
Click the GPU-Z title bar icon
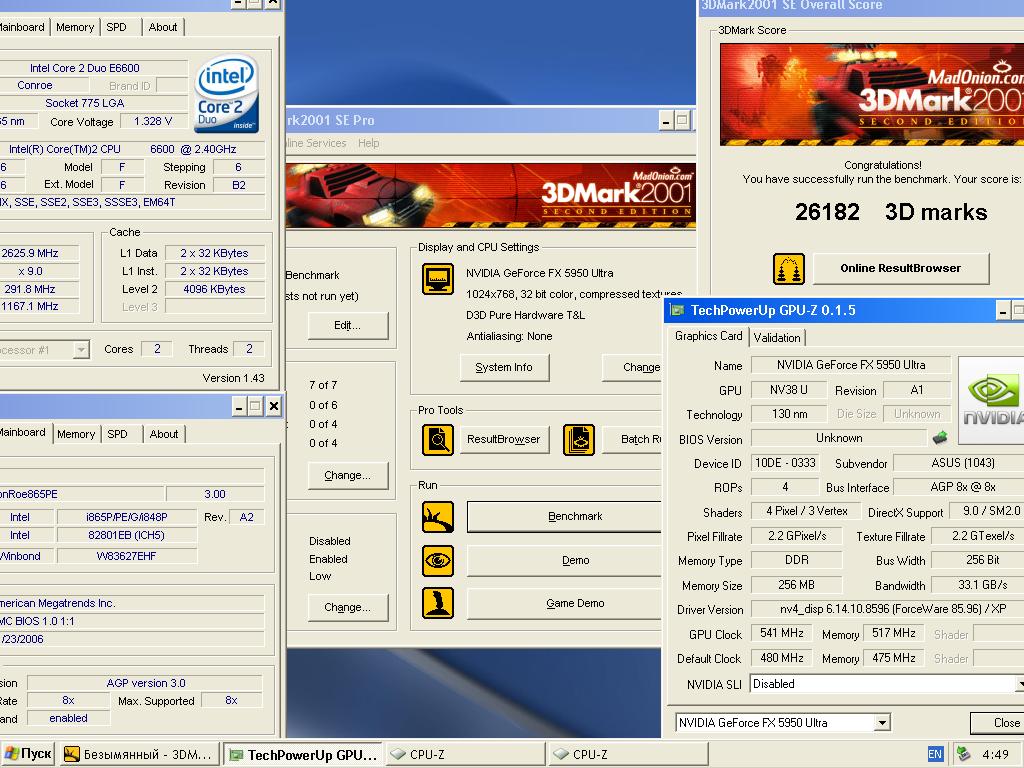(678, 310)
